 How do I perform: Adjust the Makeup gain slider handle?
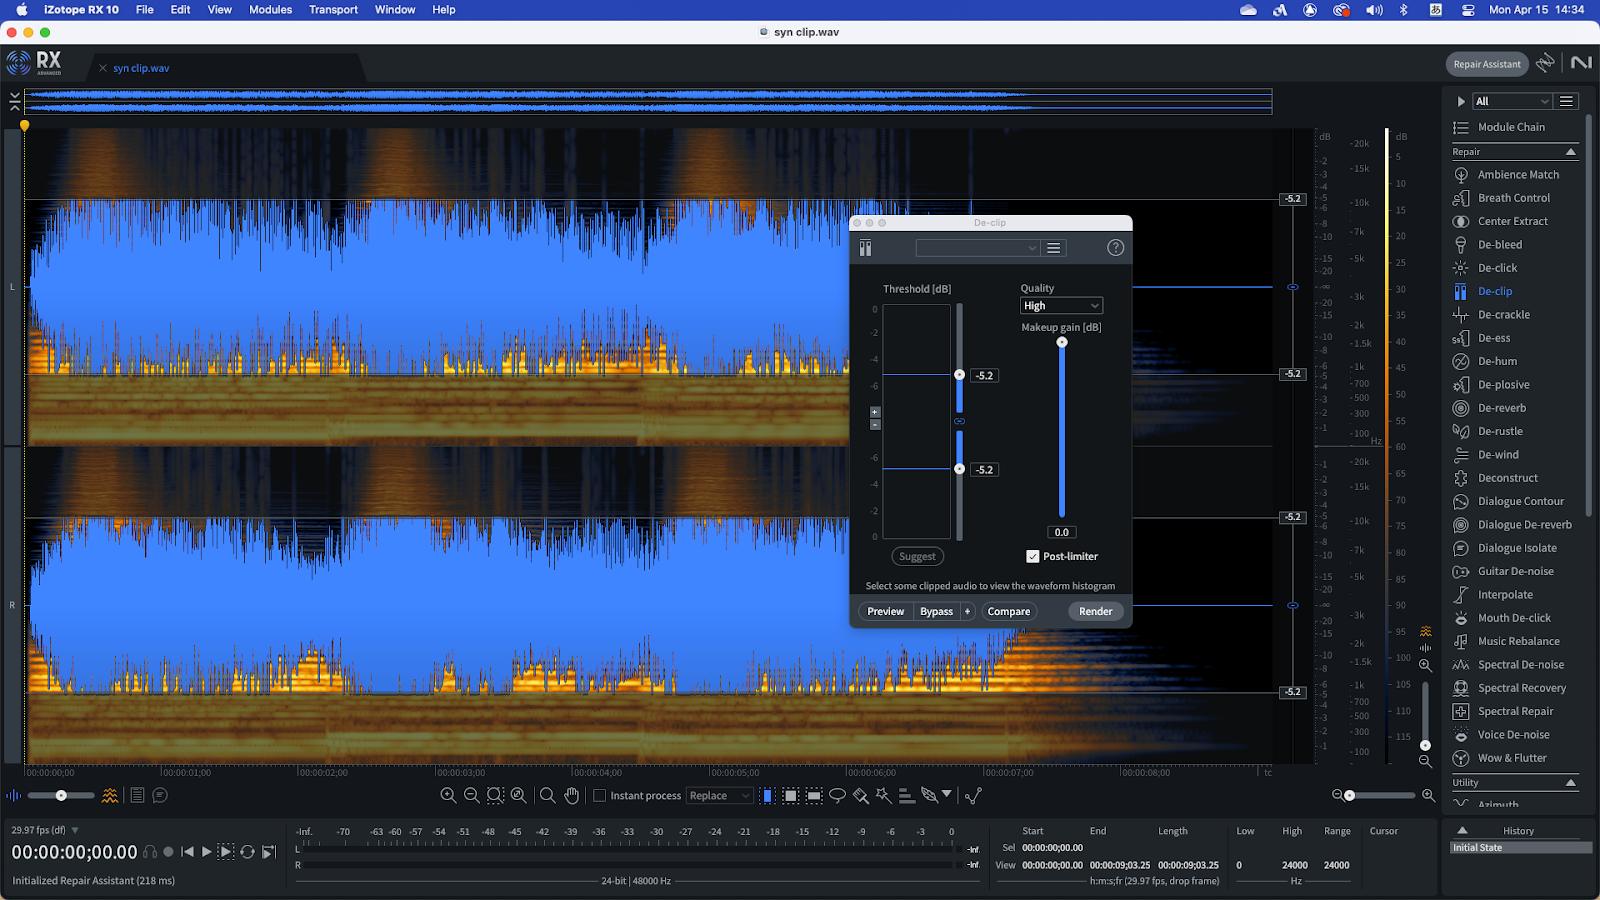1062,342
